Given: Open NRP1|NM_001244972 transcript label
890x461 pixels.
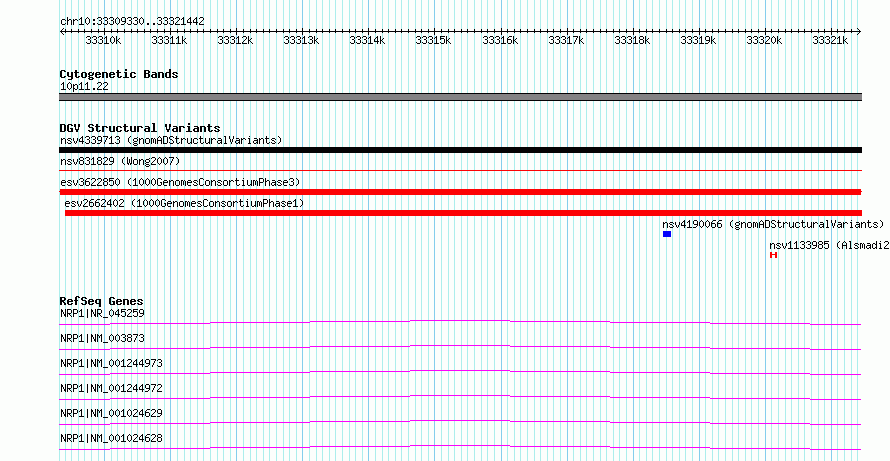Looking at the screenshot, I should point(111,388).
